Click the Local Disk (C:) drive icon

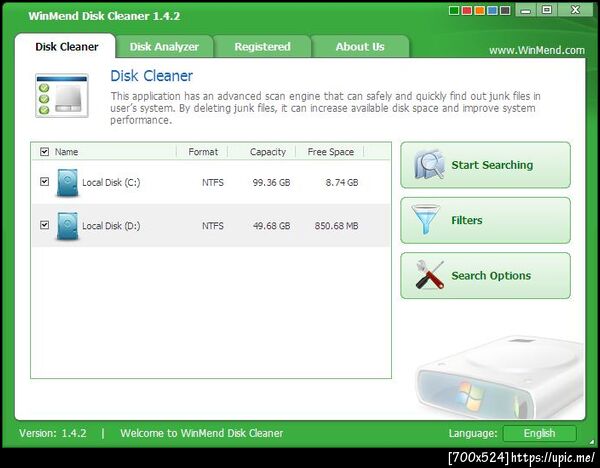(68, 183)
